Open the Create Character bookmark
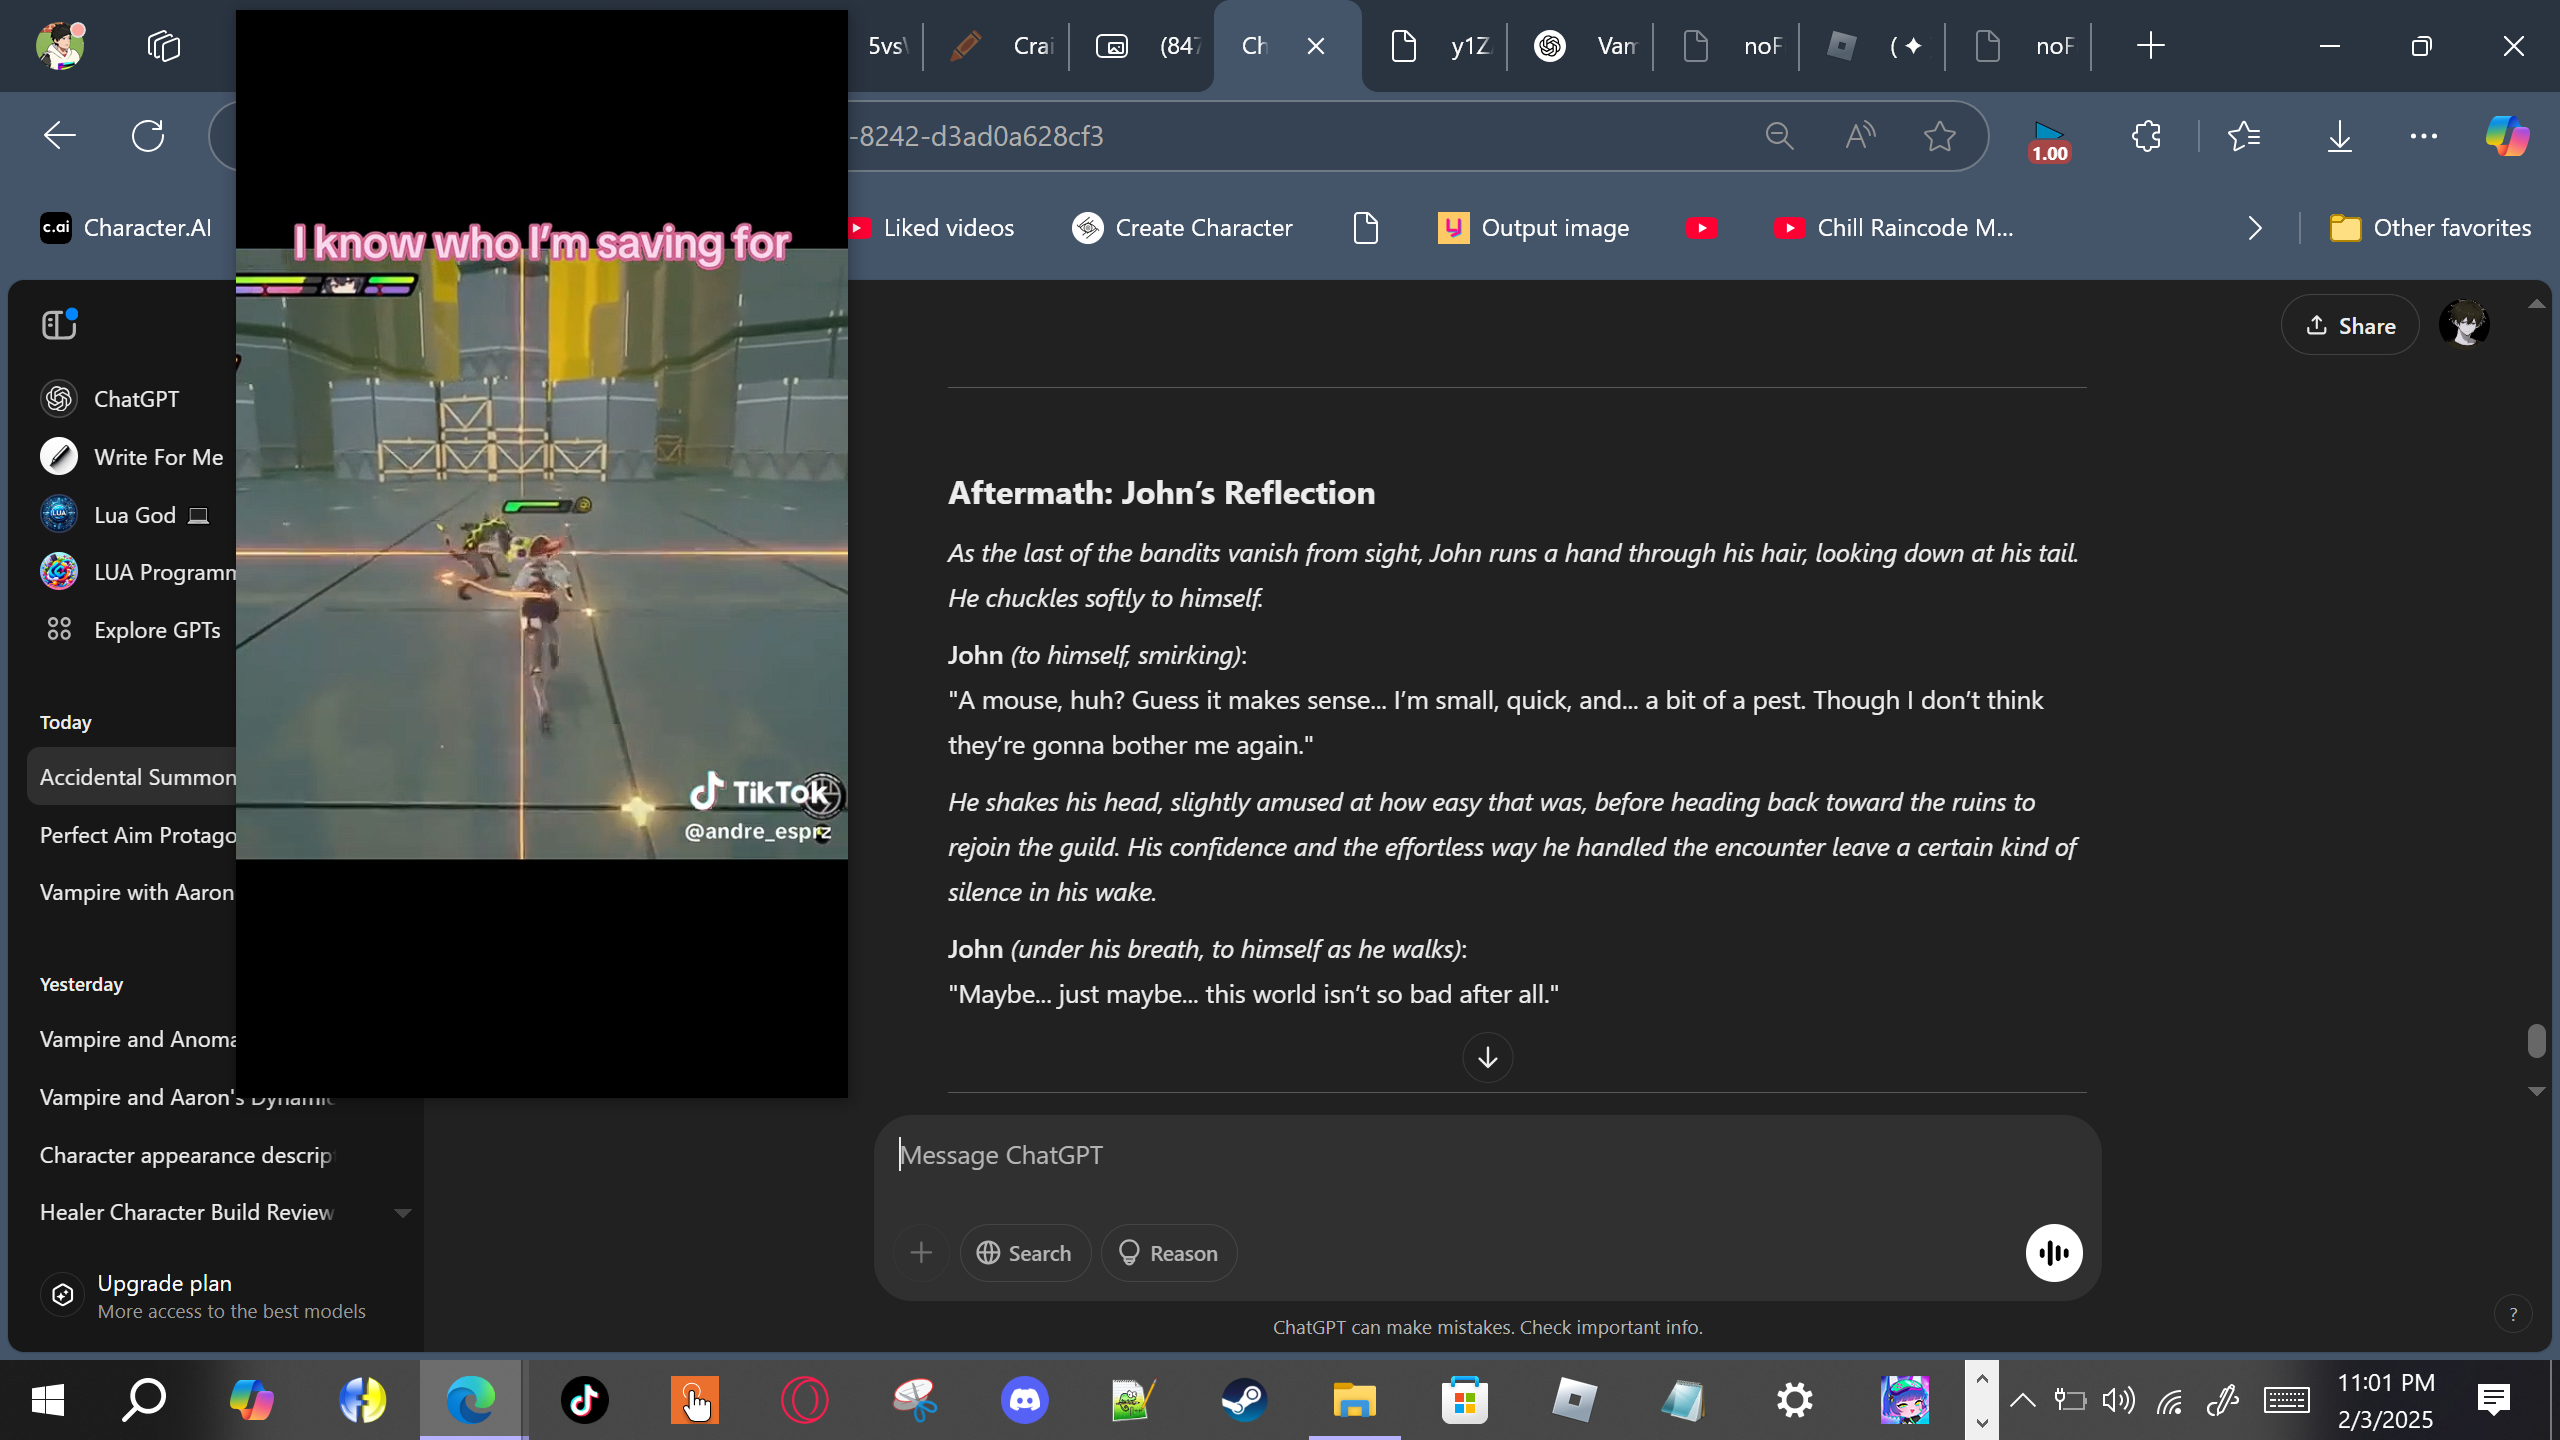Image resolution: width=2560 pixels, height=1440 pixels. (1182, 228)
